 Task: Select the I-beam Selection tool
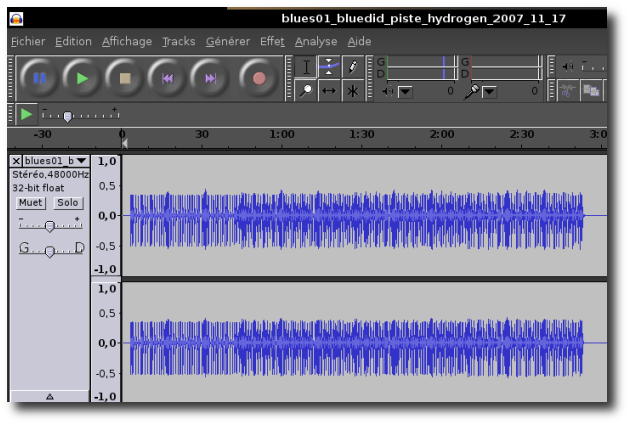(307, 67)
